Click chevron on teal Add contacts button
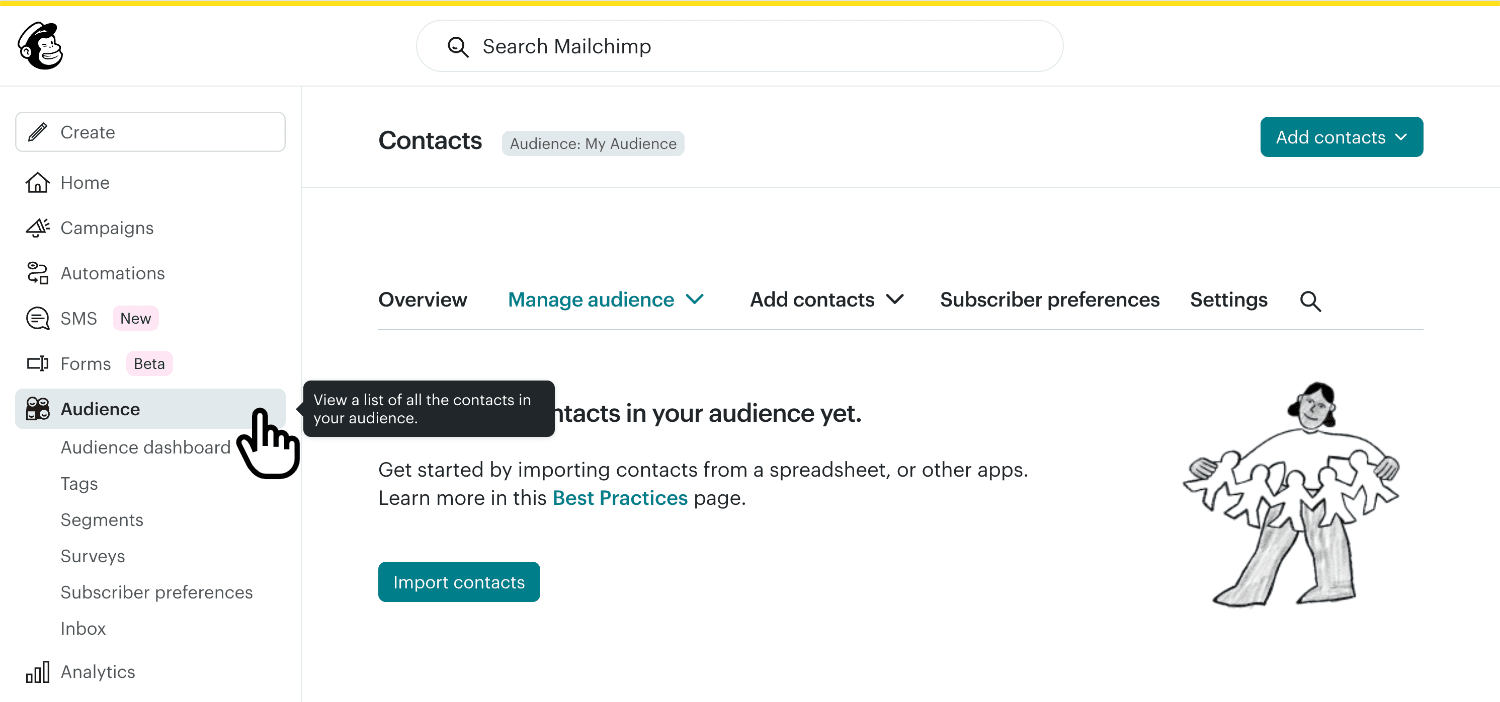This screenshot has width=1500, height=702. pyautogui.click(x=1401, y=138)
